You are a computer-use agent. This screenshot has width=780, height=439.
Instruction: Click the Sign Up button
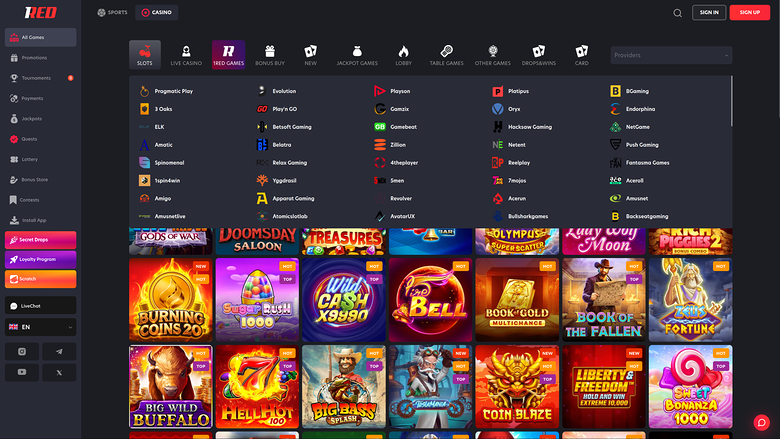coord(750,12)
